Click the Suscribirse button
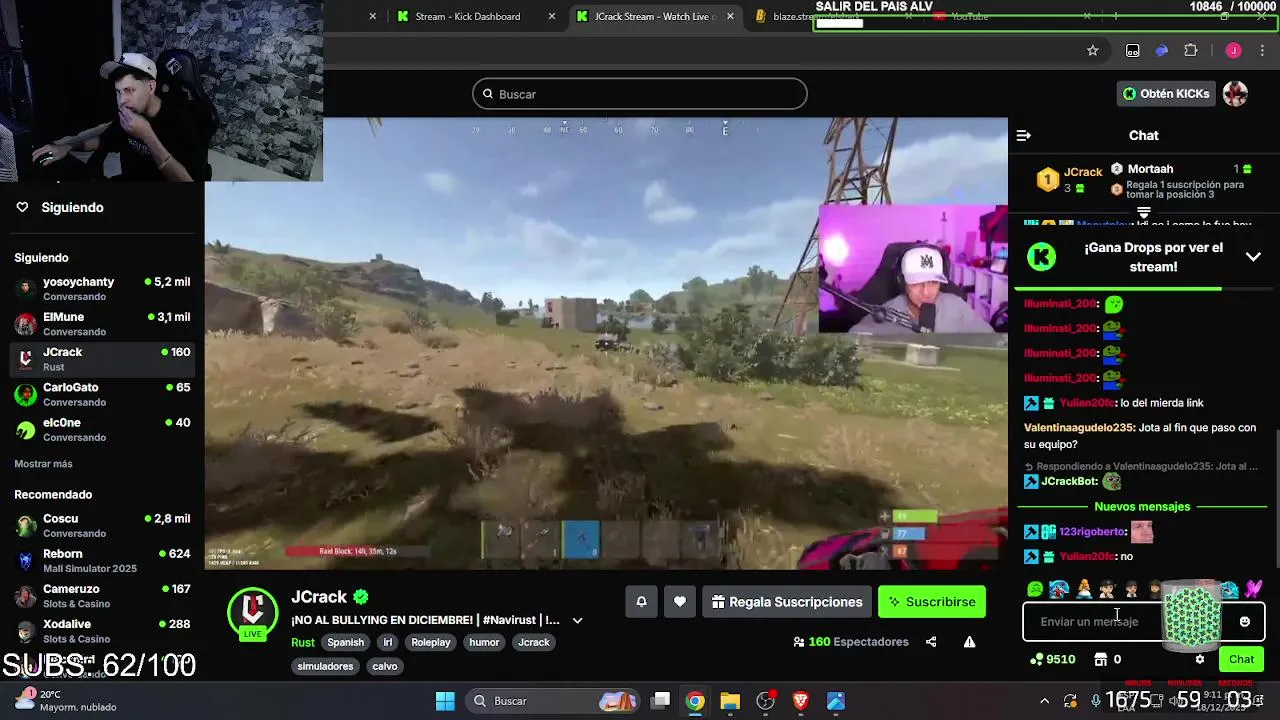Screen dimensions: 1280x720 tap(931, 602)
